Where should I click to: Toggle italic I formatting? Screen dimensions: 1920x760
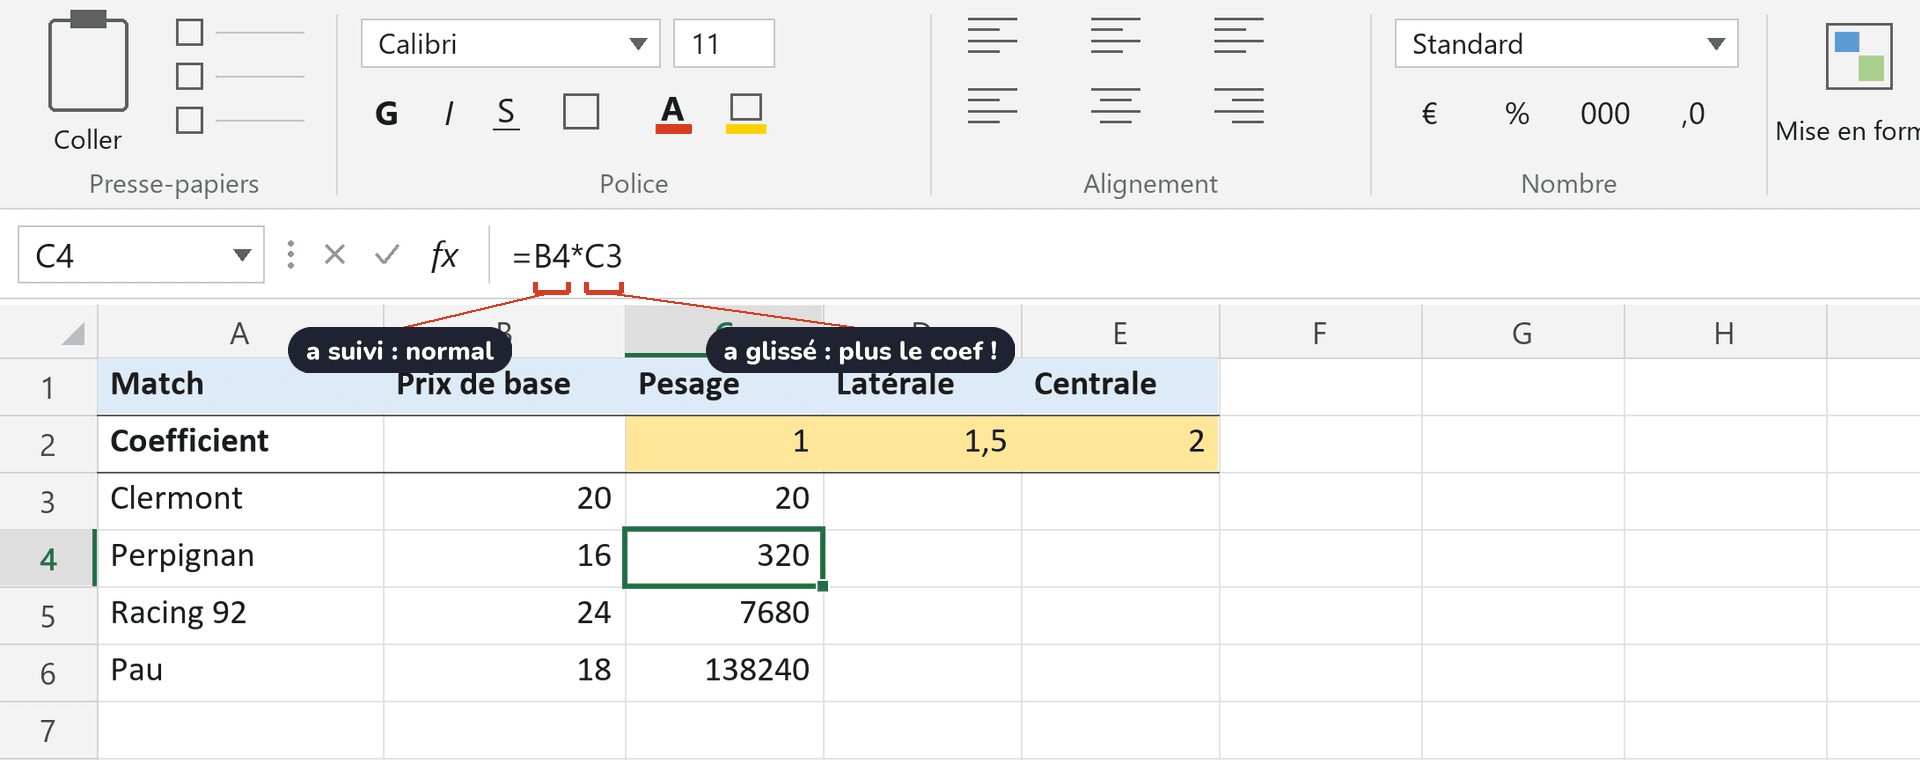point(449,113)
